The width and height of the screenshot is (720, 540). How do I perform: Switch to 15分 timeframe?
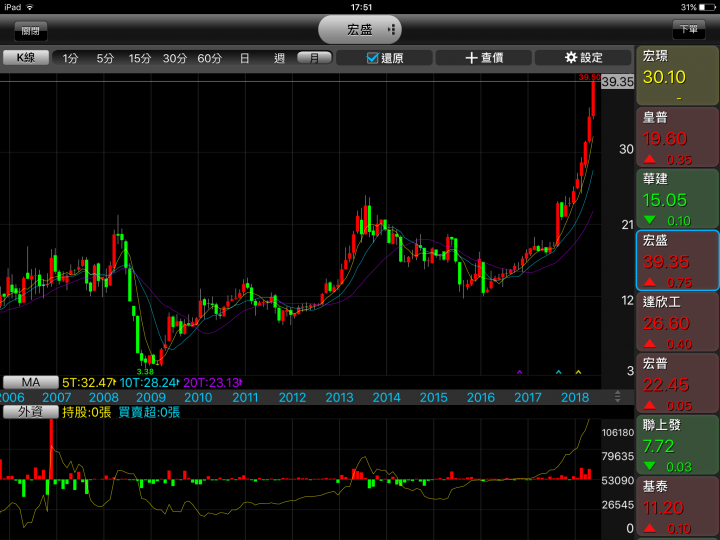click(140, 58)
